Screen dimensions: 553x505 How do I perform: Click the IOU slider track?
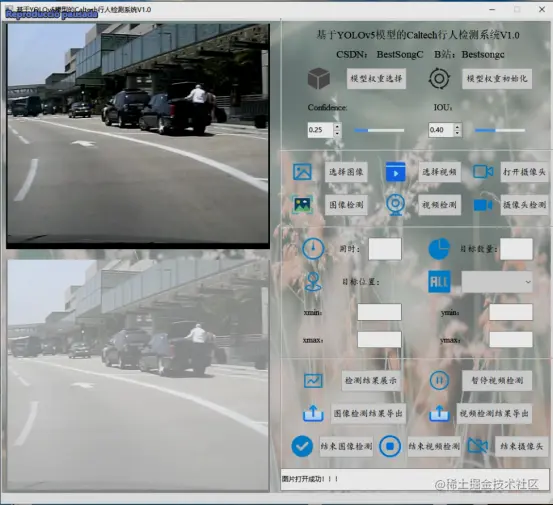pyautogui.click(x=500, y=130)
